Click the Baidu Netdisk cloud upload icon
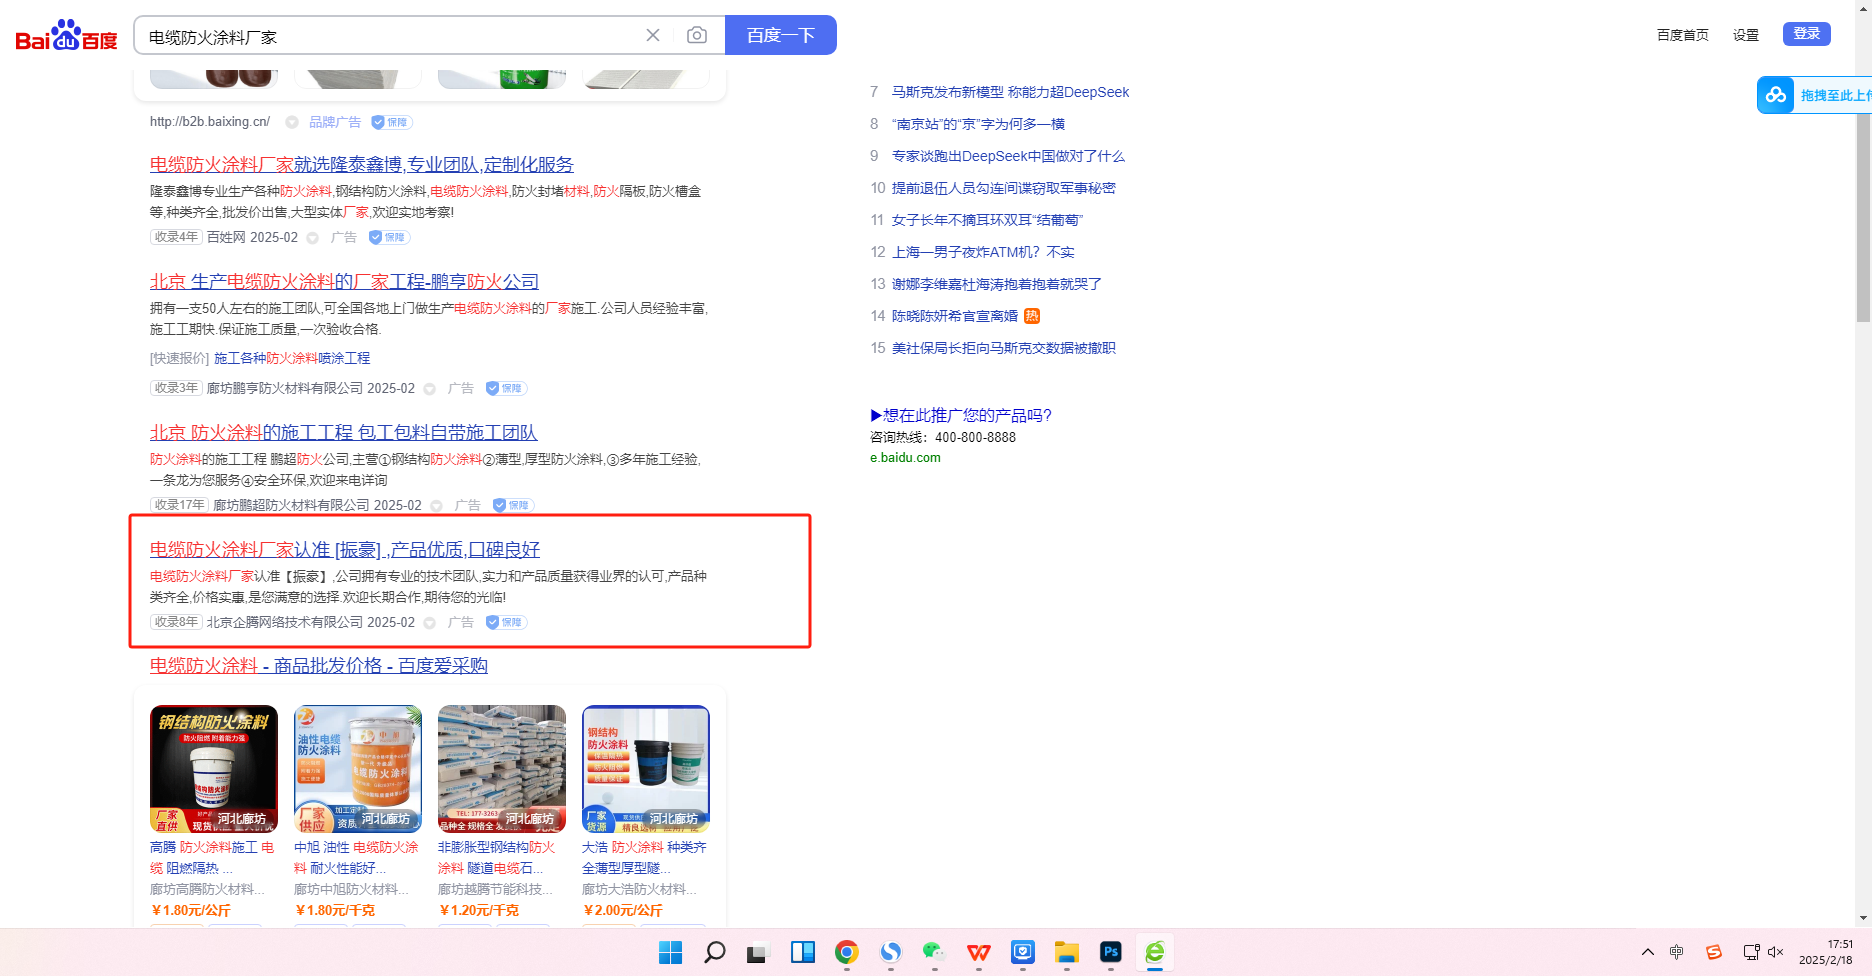1872x976 pixels. (1776, 95)
